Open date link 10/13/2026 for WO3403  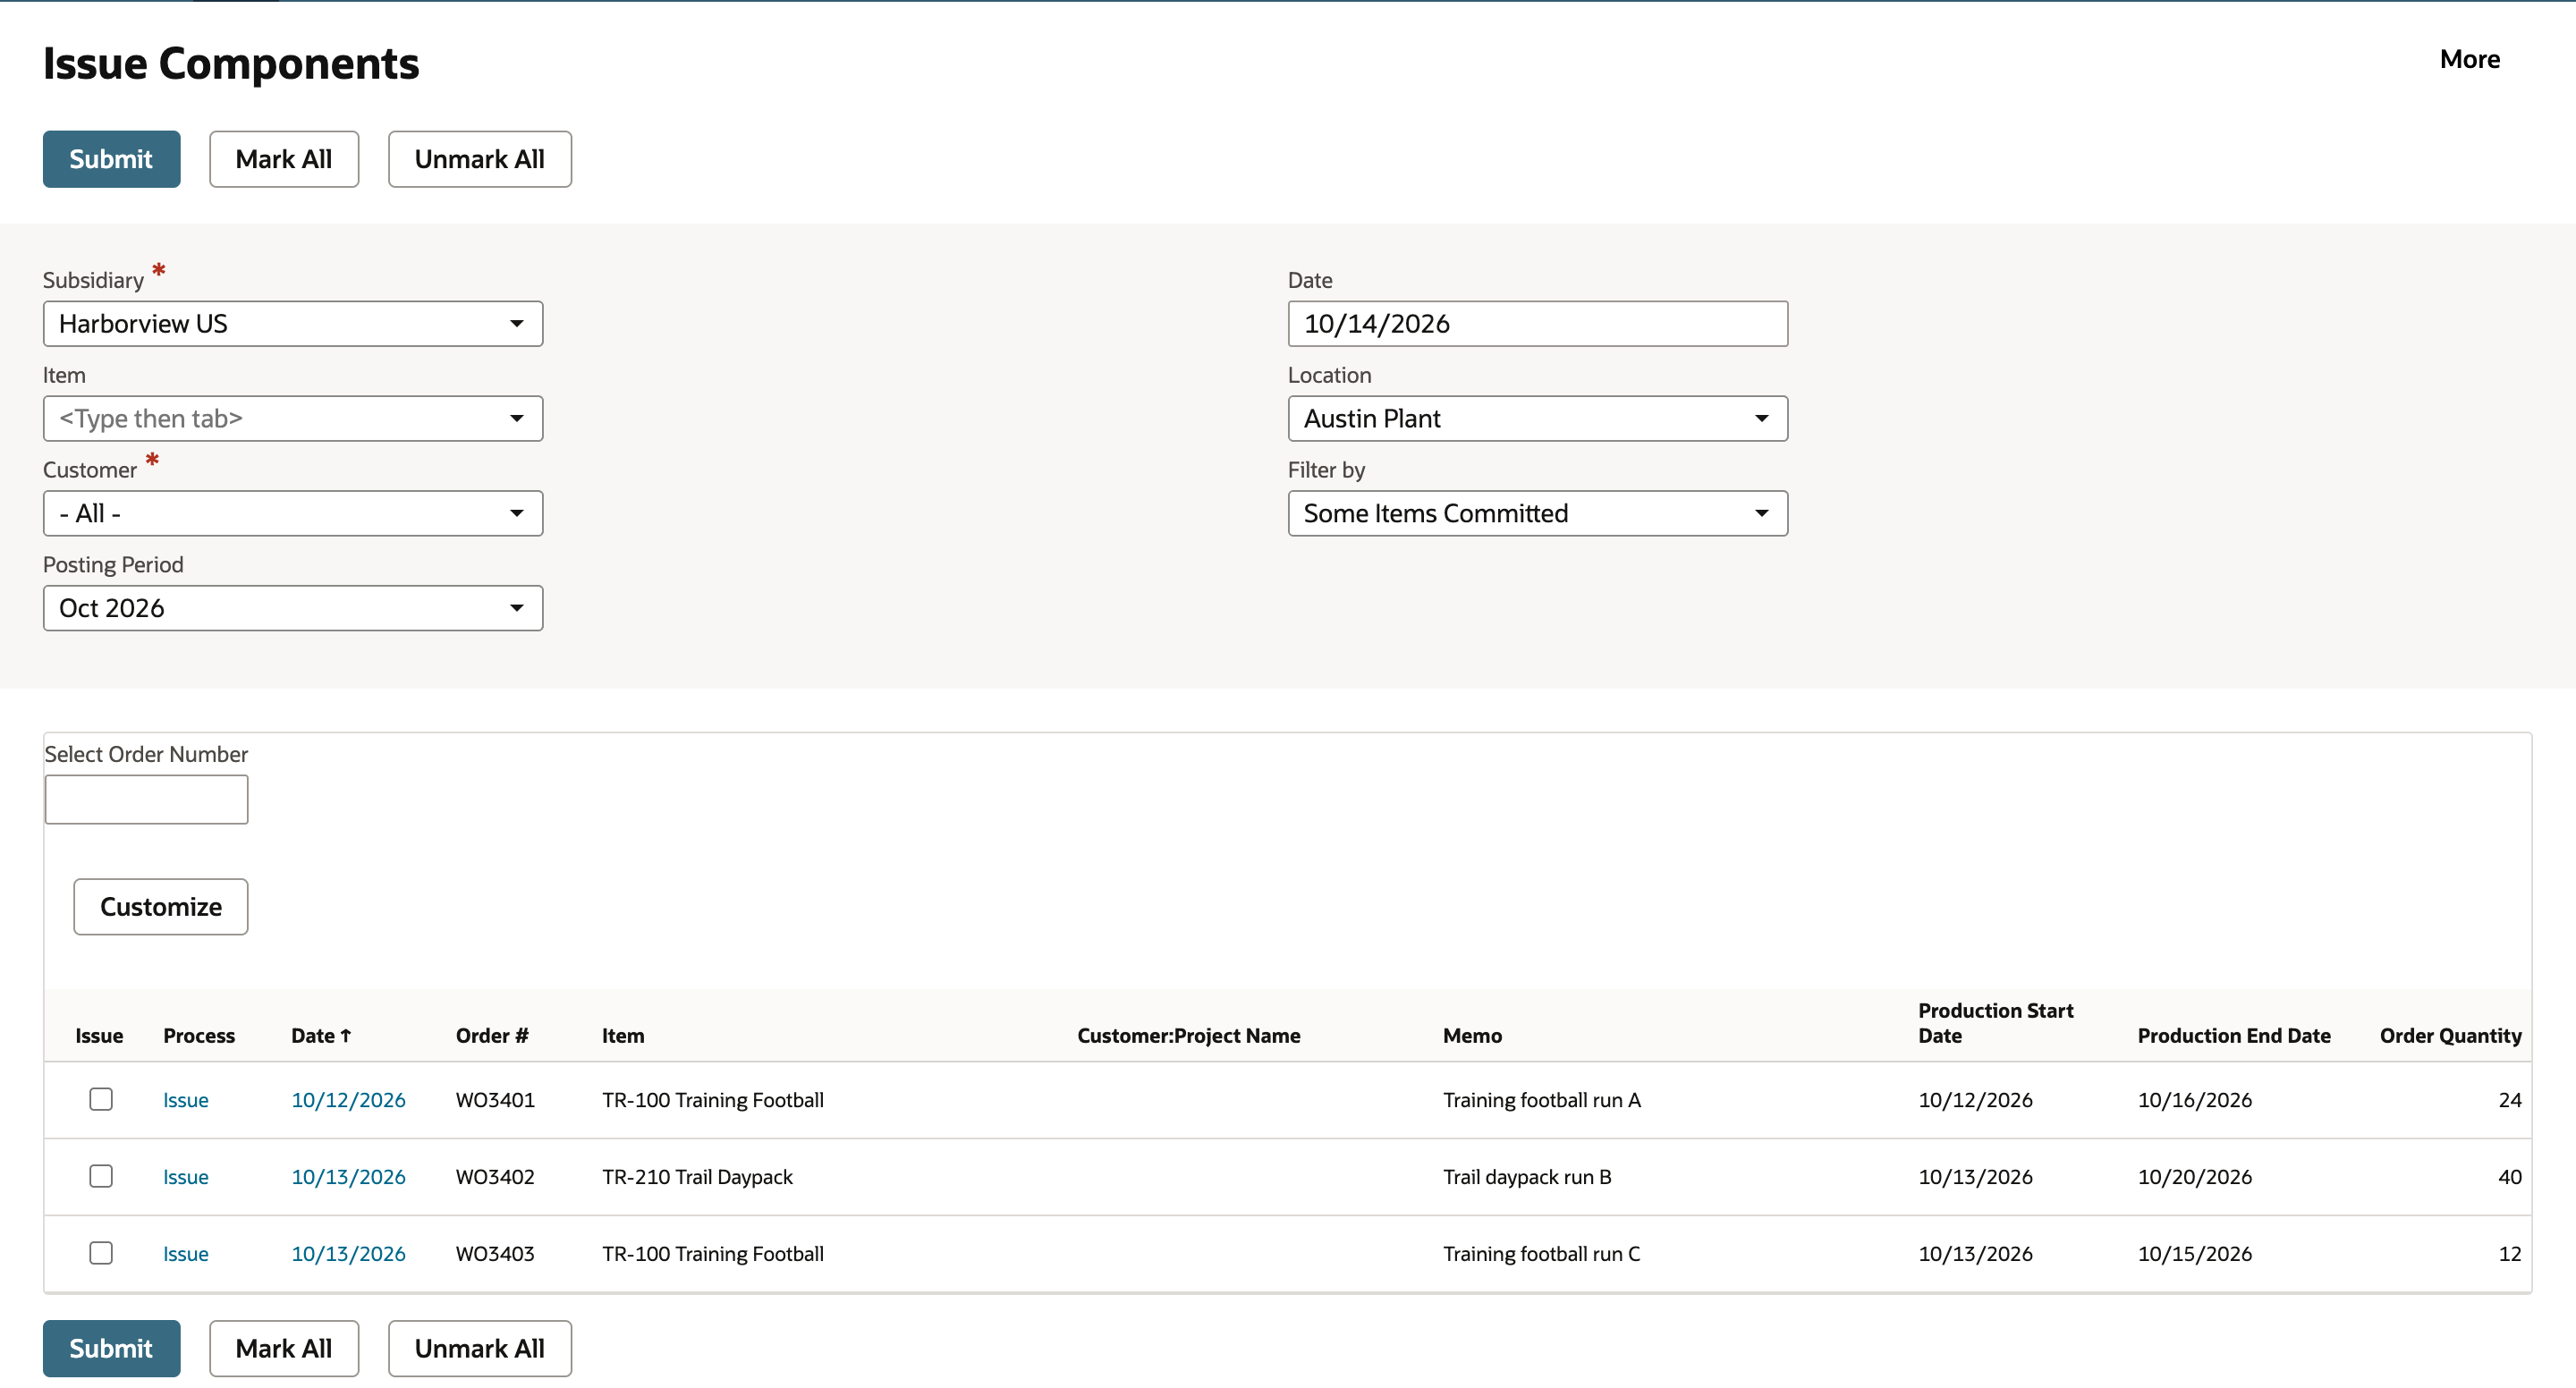point(348,1254)
